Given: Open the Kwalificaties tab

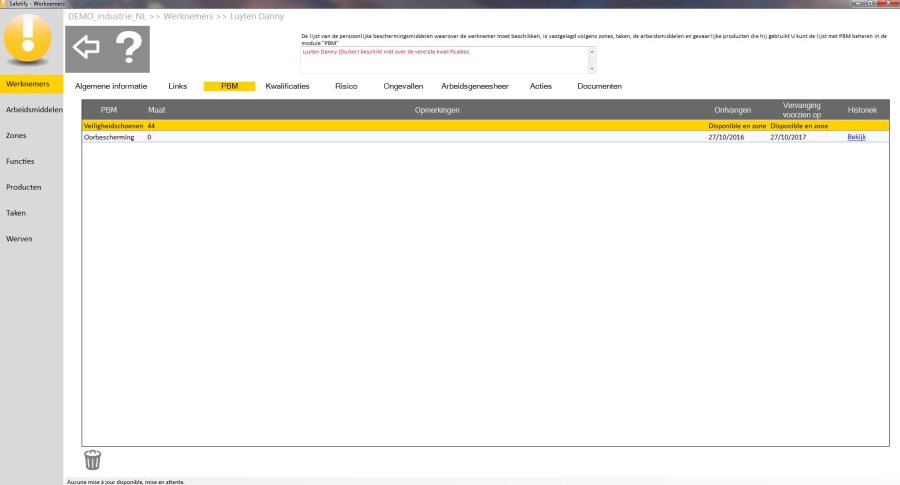Looking at the screenshot, I should coord(287,86).
